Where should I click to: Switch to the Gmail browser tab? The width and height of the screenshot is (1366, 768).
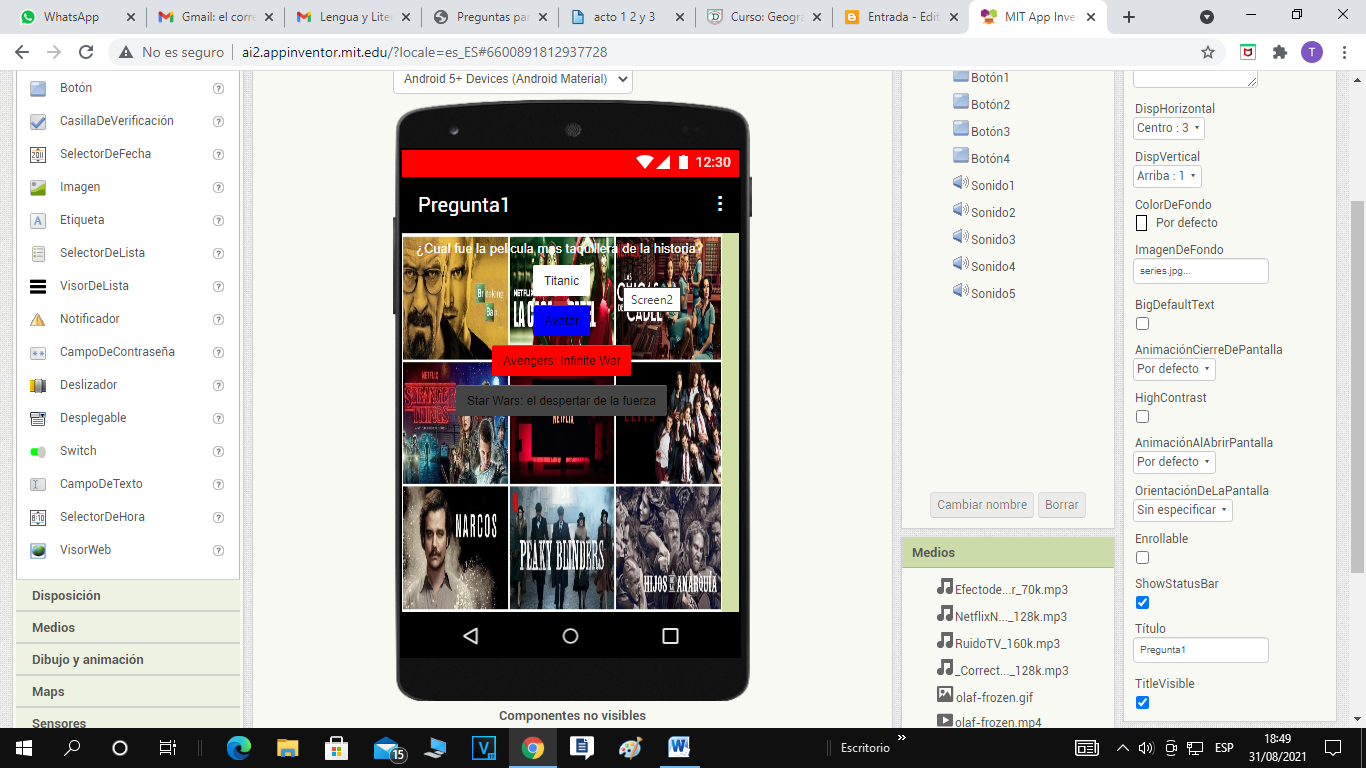coord(213,17)
